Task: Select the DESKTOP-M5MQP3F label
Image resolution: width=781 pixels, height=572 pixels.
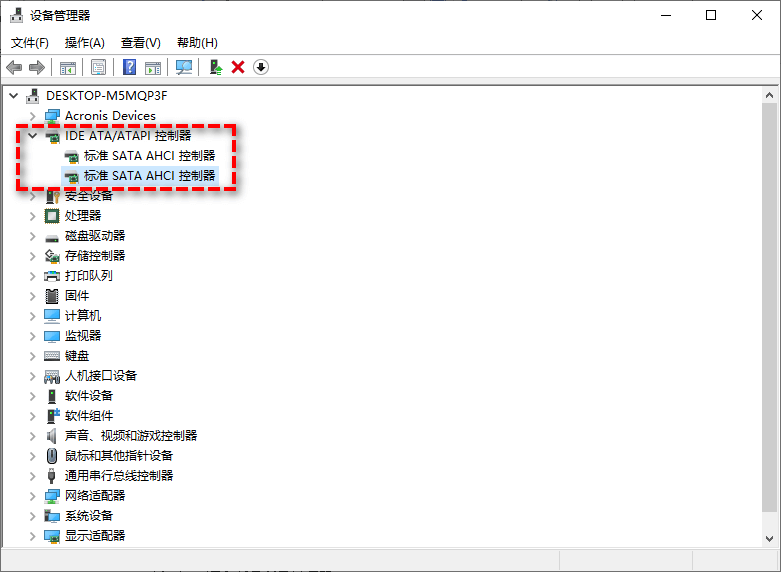Action: coord(107,96)
